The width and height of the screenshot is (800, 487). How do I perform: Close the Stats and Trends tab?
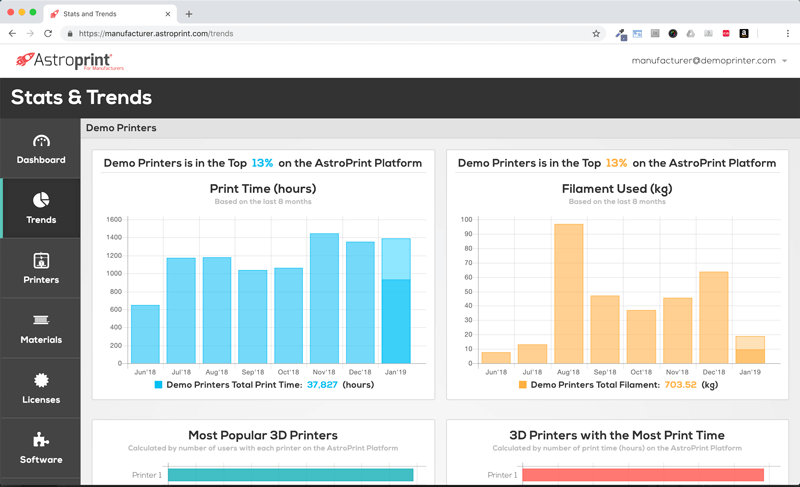point(167,14)
